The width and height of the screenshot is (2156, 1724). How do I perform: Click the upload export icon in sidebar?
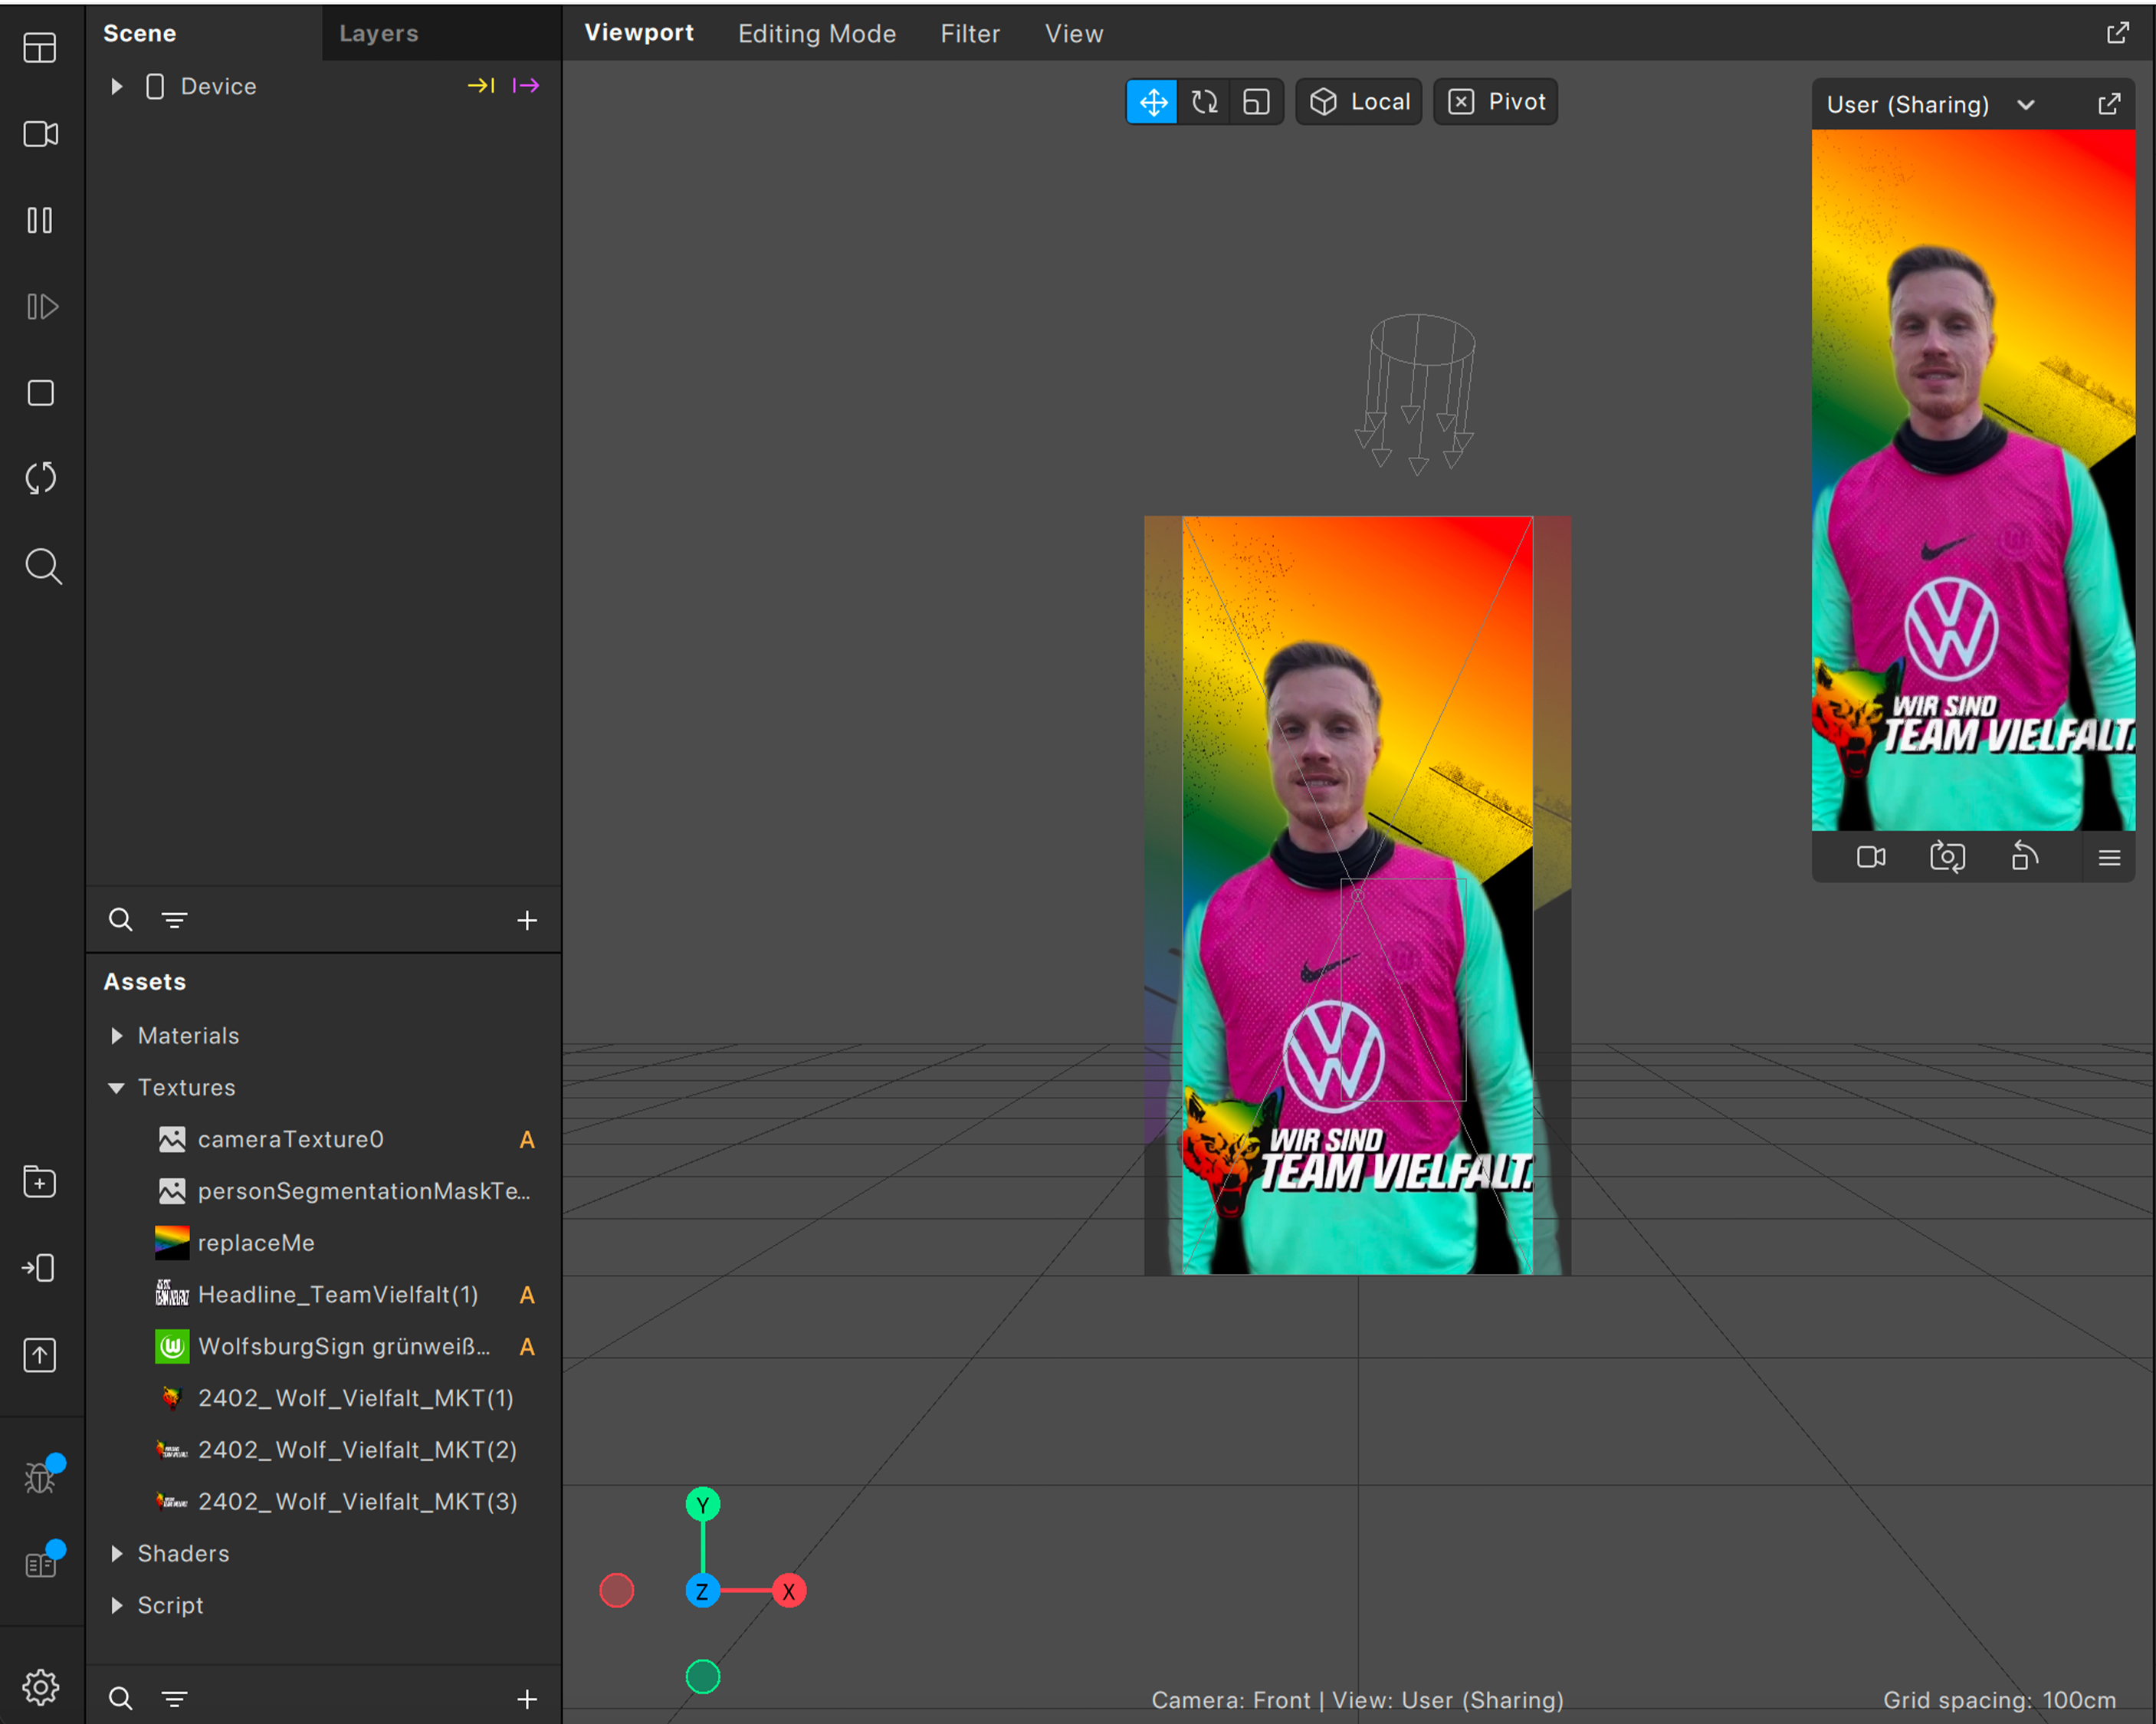pyautogui.click(x=40, y=1355)
